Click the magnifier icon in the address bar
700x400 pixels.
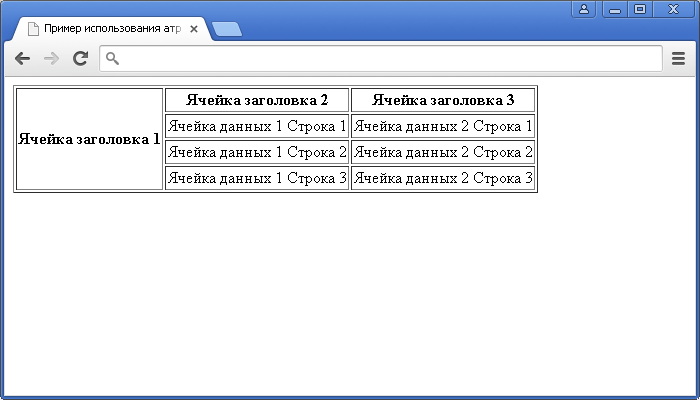[x=113, y=59]
